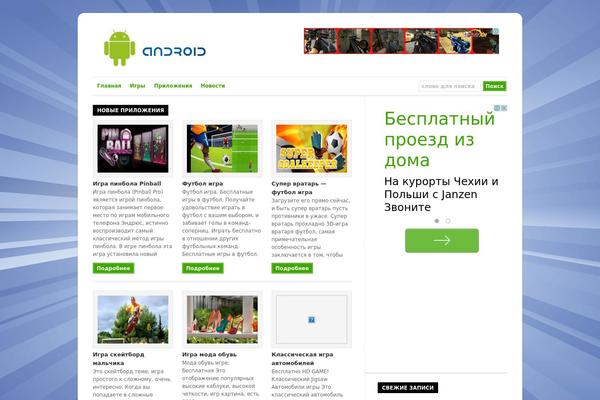
Task: Select the first ad carousel dot
Action: click(x=437, y=221)
